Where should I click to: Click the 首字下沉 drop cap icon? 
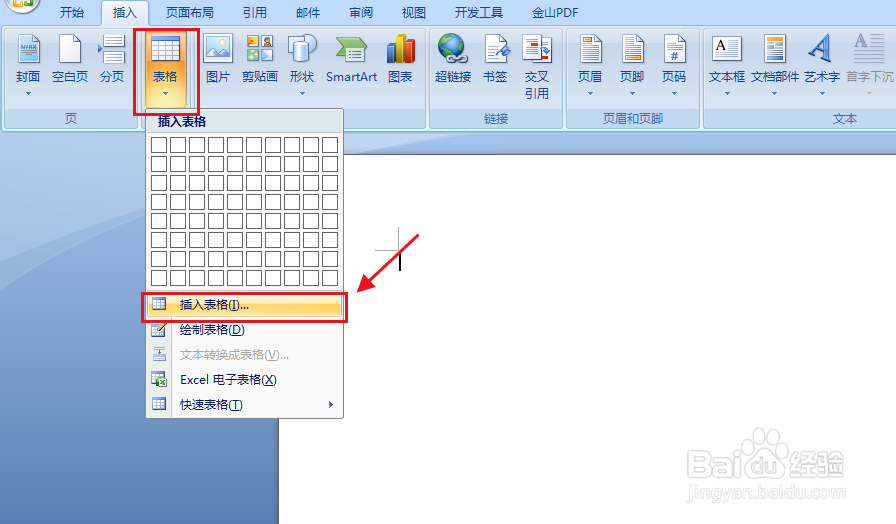click(870, 49)
